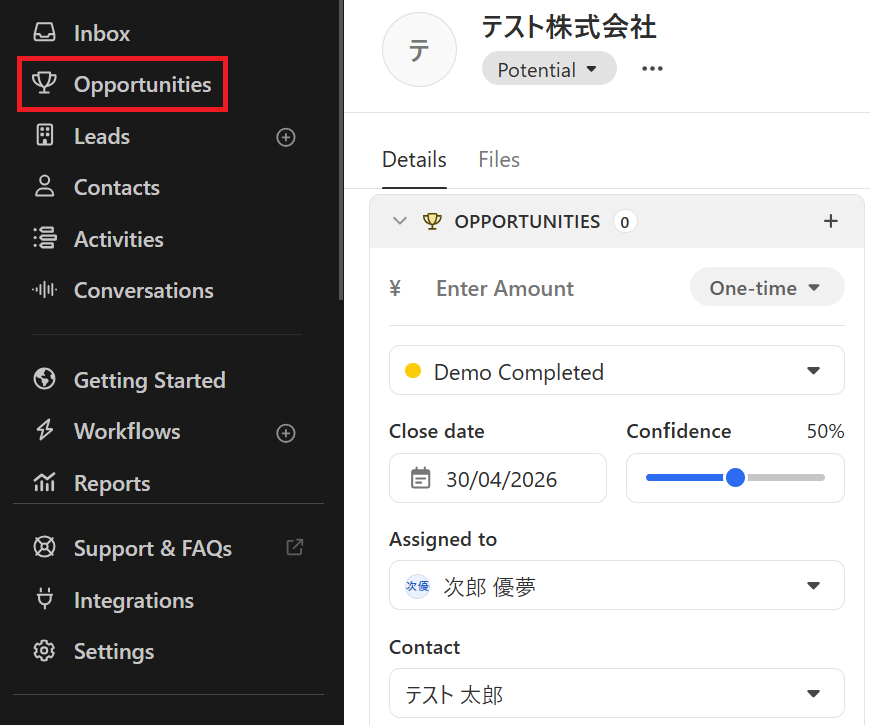870x725 pixels.
Task: Add a new lead with plus icon
Action: coord(286,137)
